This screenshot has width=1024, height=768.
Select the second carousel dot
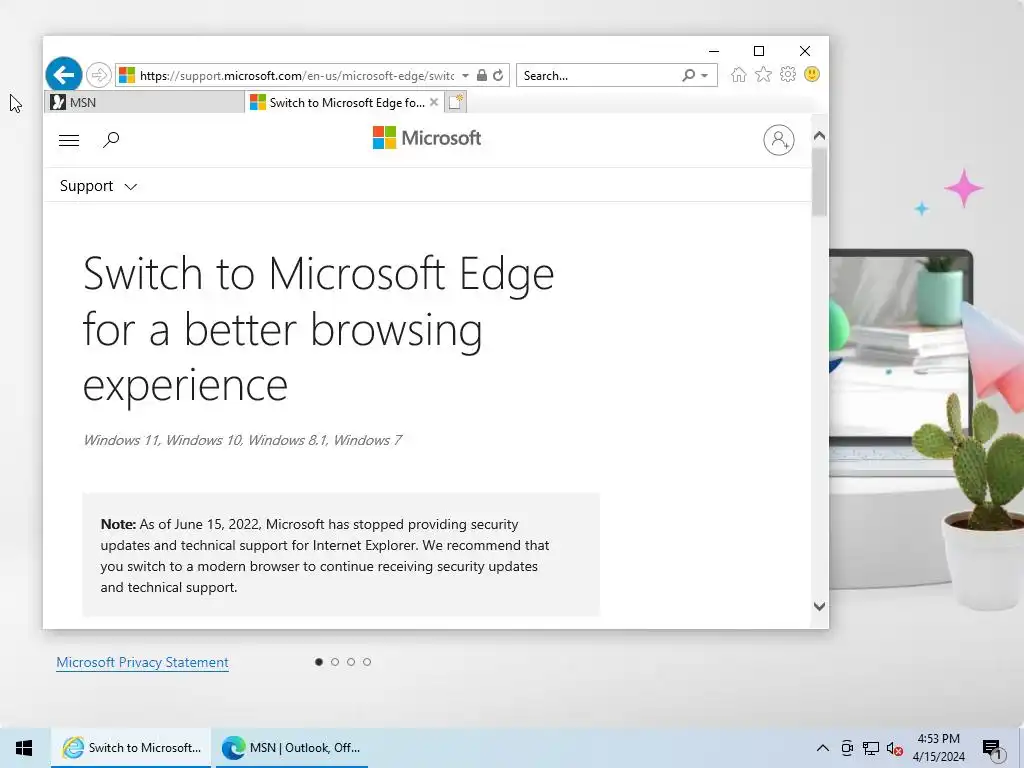(335, 662)
